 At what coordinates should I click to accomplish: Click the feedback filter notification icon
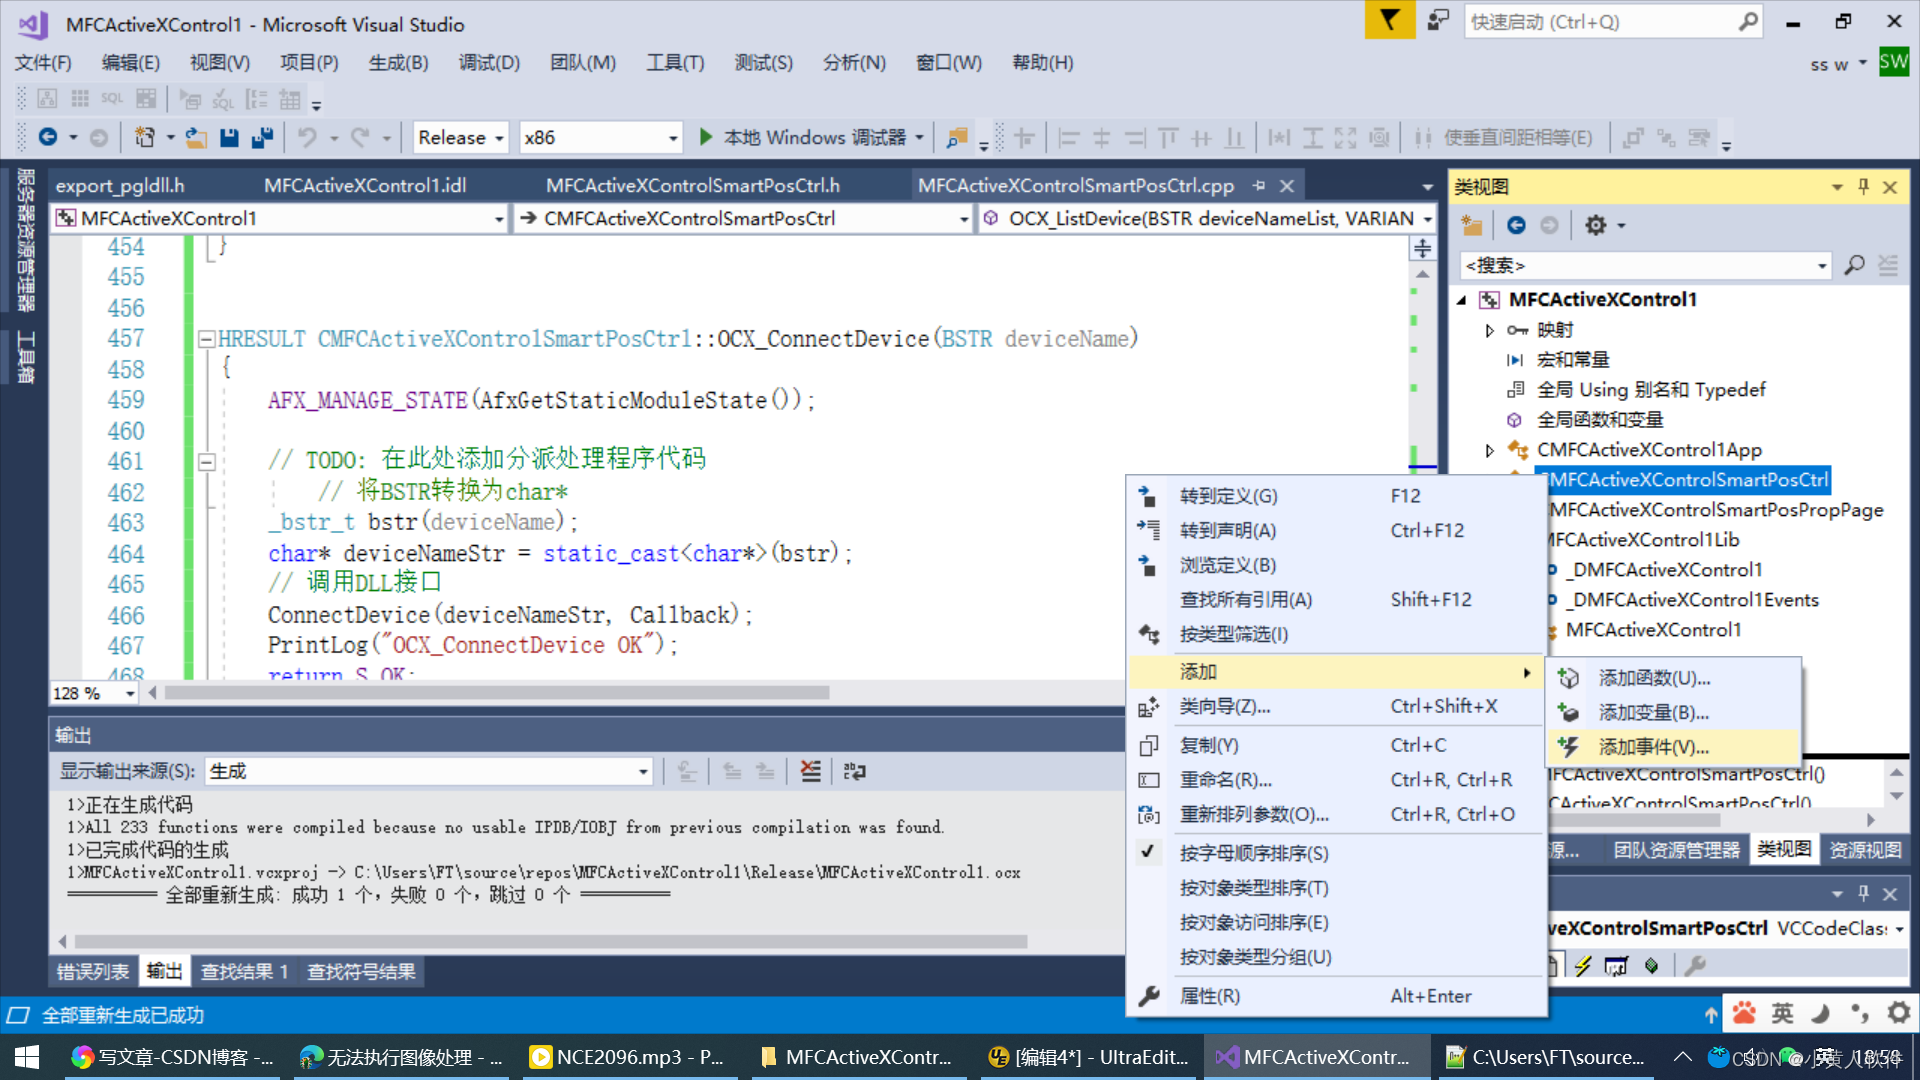click(1389, 20)
